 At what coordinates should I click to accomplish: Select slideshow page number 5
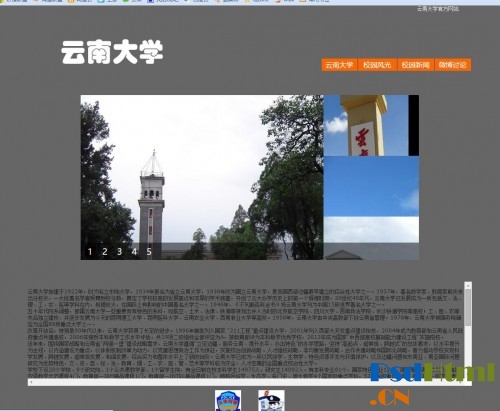(x=149, y=251)
